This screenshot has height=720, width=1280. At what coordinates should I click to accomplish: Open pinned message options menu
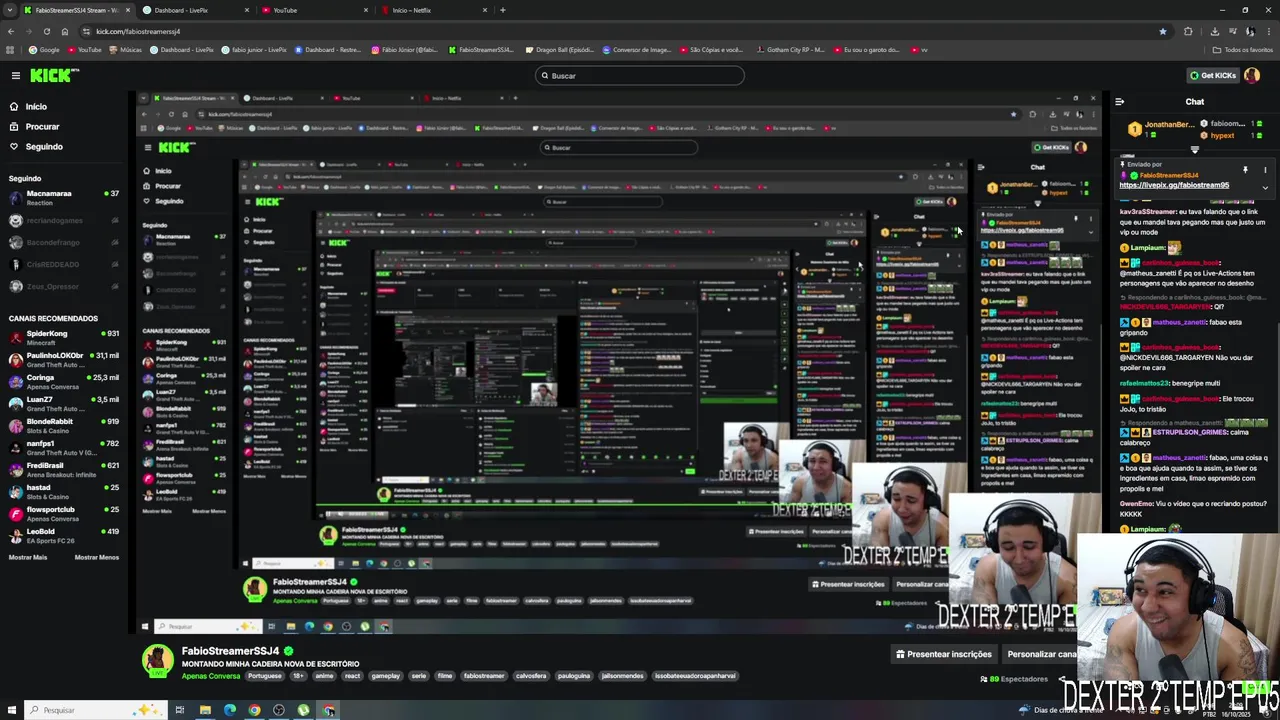(x=1265, y=170)
